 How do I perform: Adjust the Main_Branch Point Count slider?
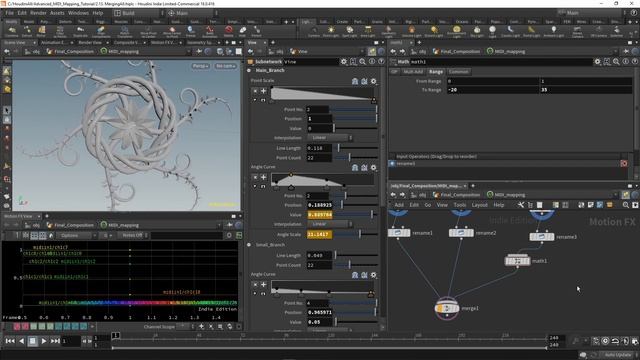pos(355,158)
